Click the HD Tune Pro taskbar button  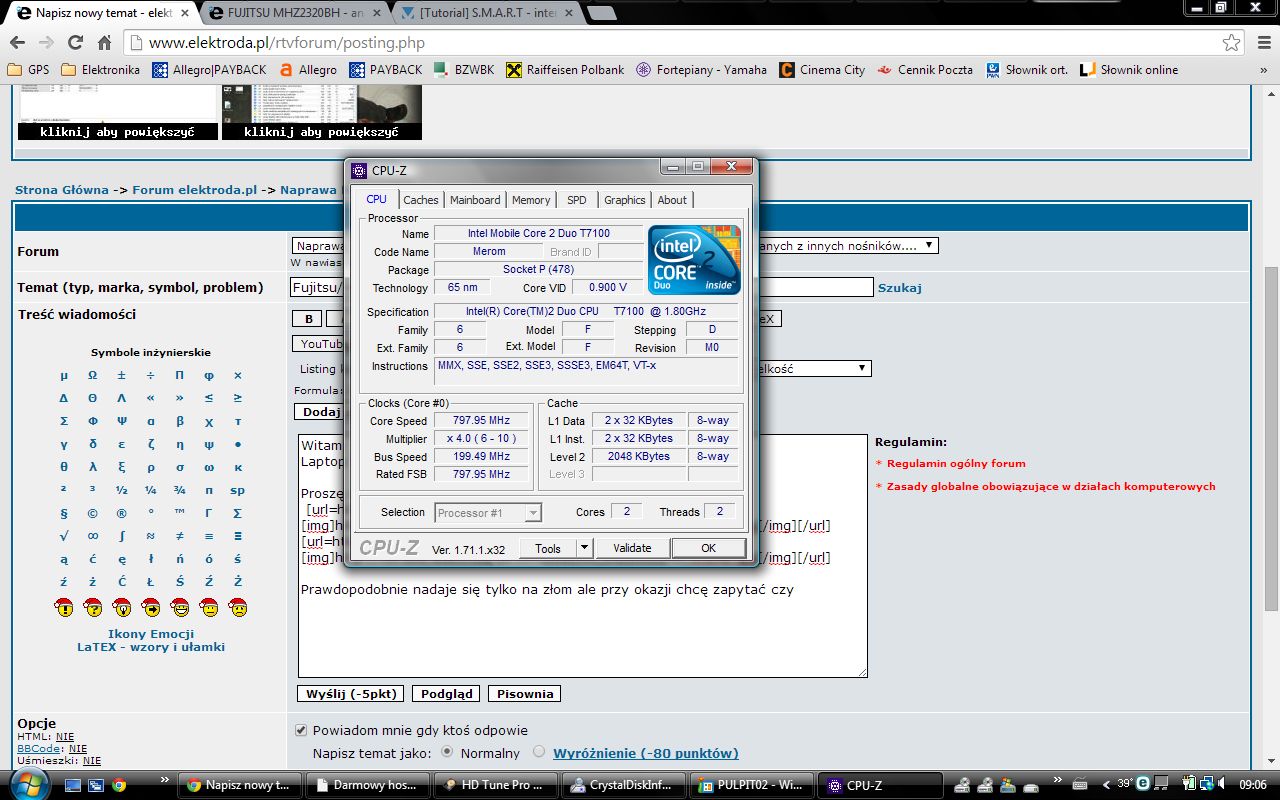[496, 785]
